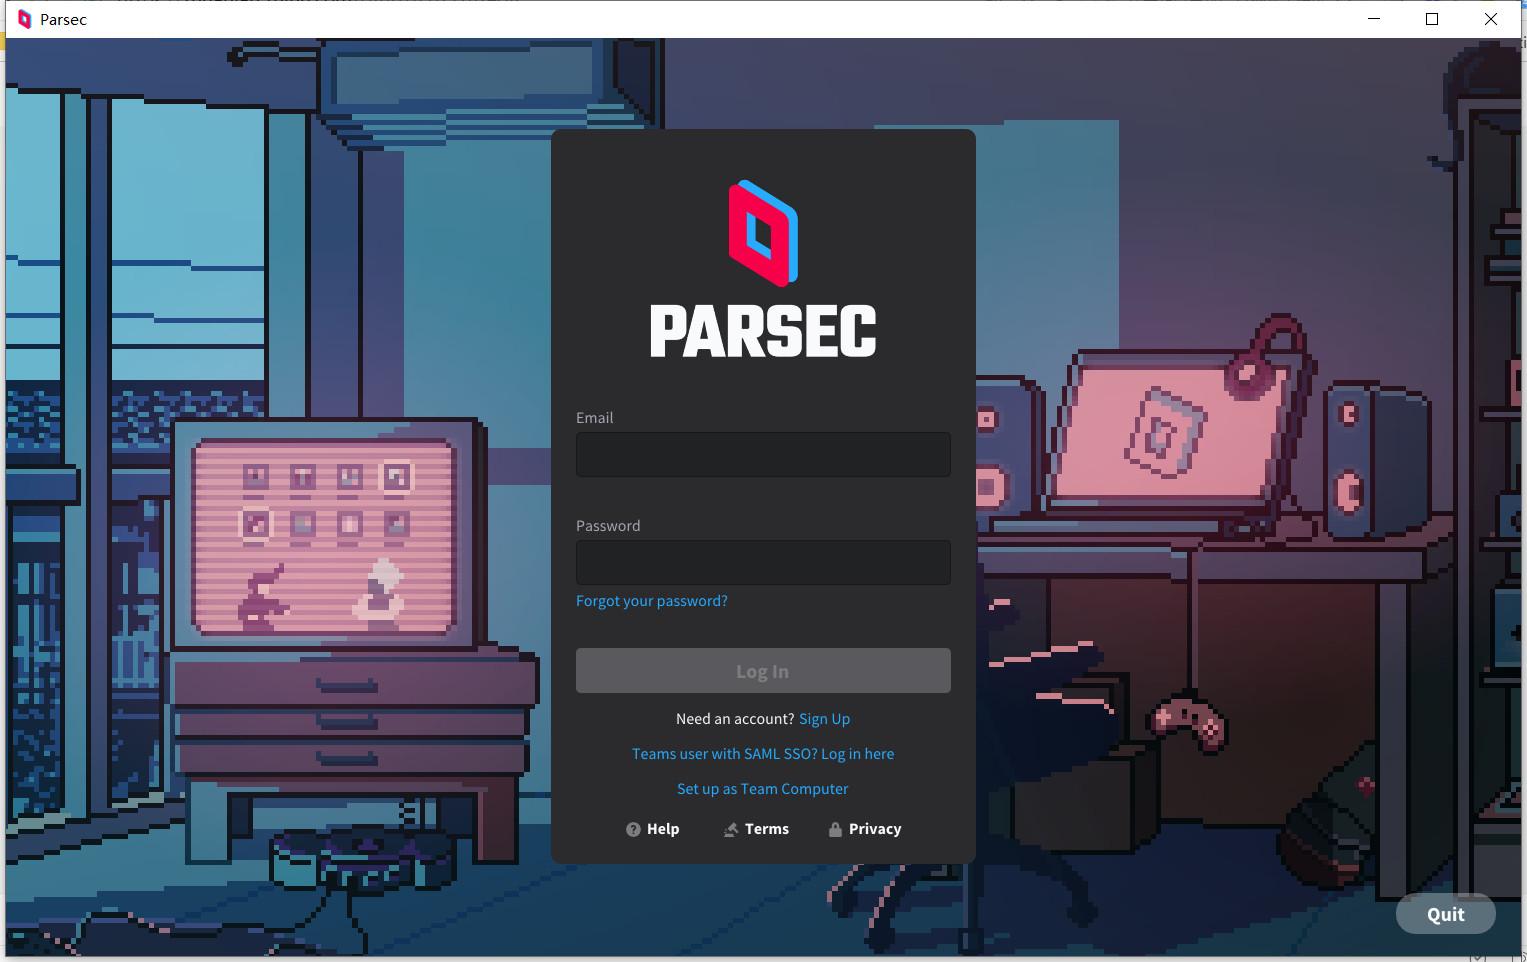The height and width of the screenshot is (962, 1527).
Task: Click inside the Password input field
Action: pyautogui.click(x=762, y=562)
